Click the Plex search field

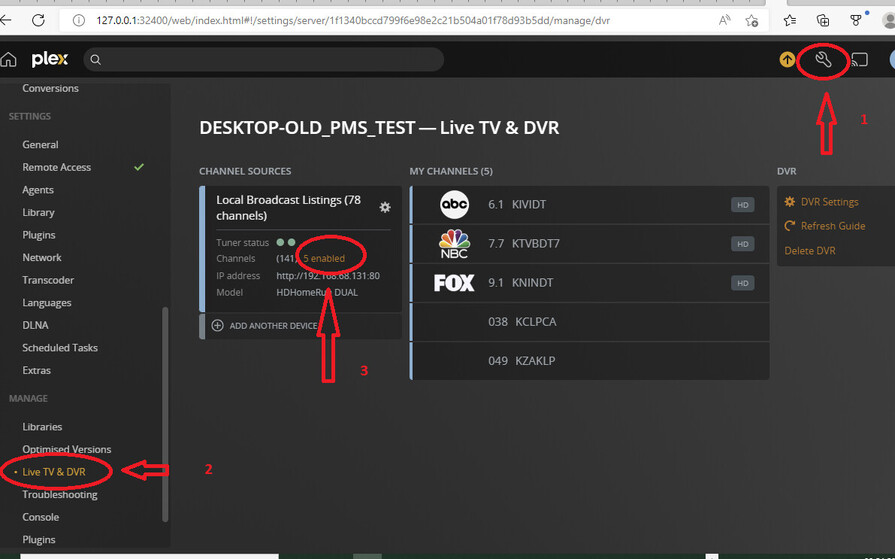click(x=264, y=59)
